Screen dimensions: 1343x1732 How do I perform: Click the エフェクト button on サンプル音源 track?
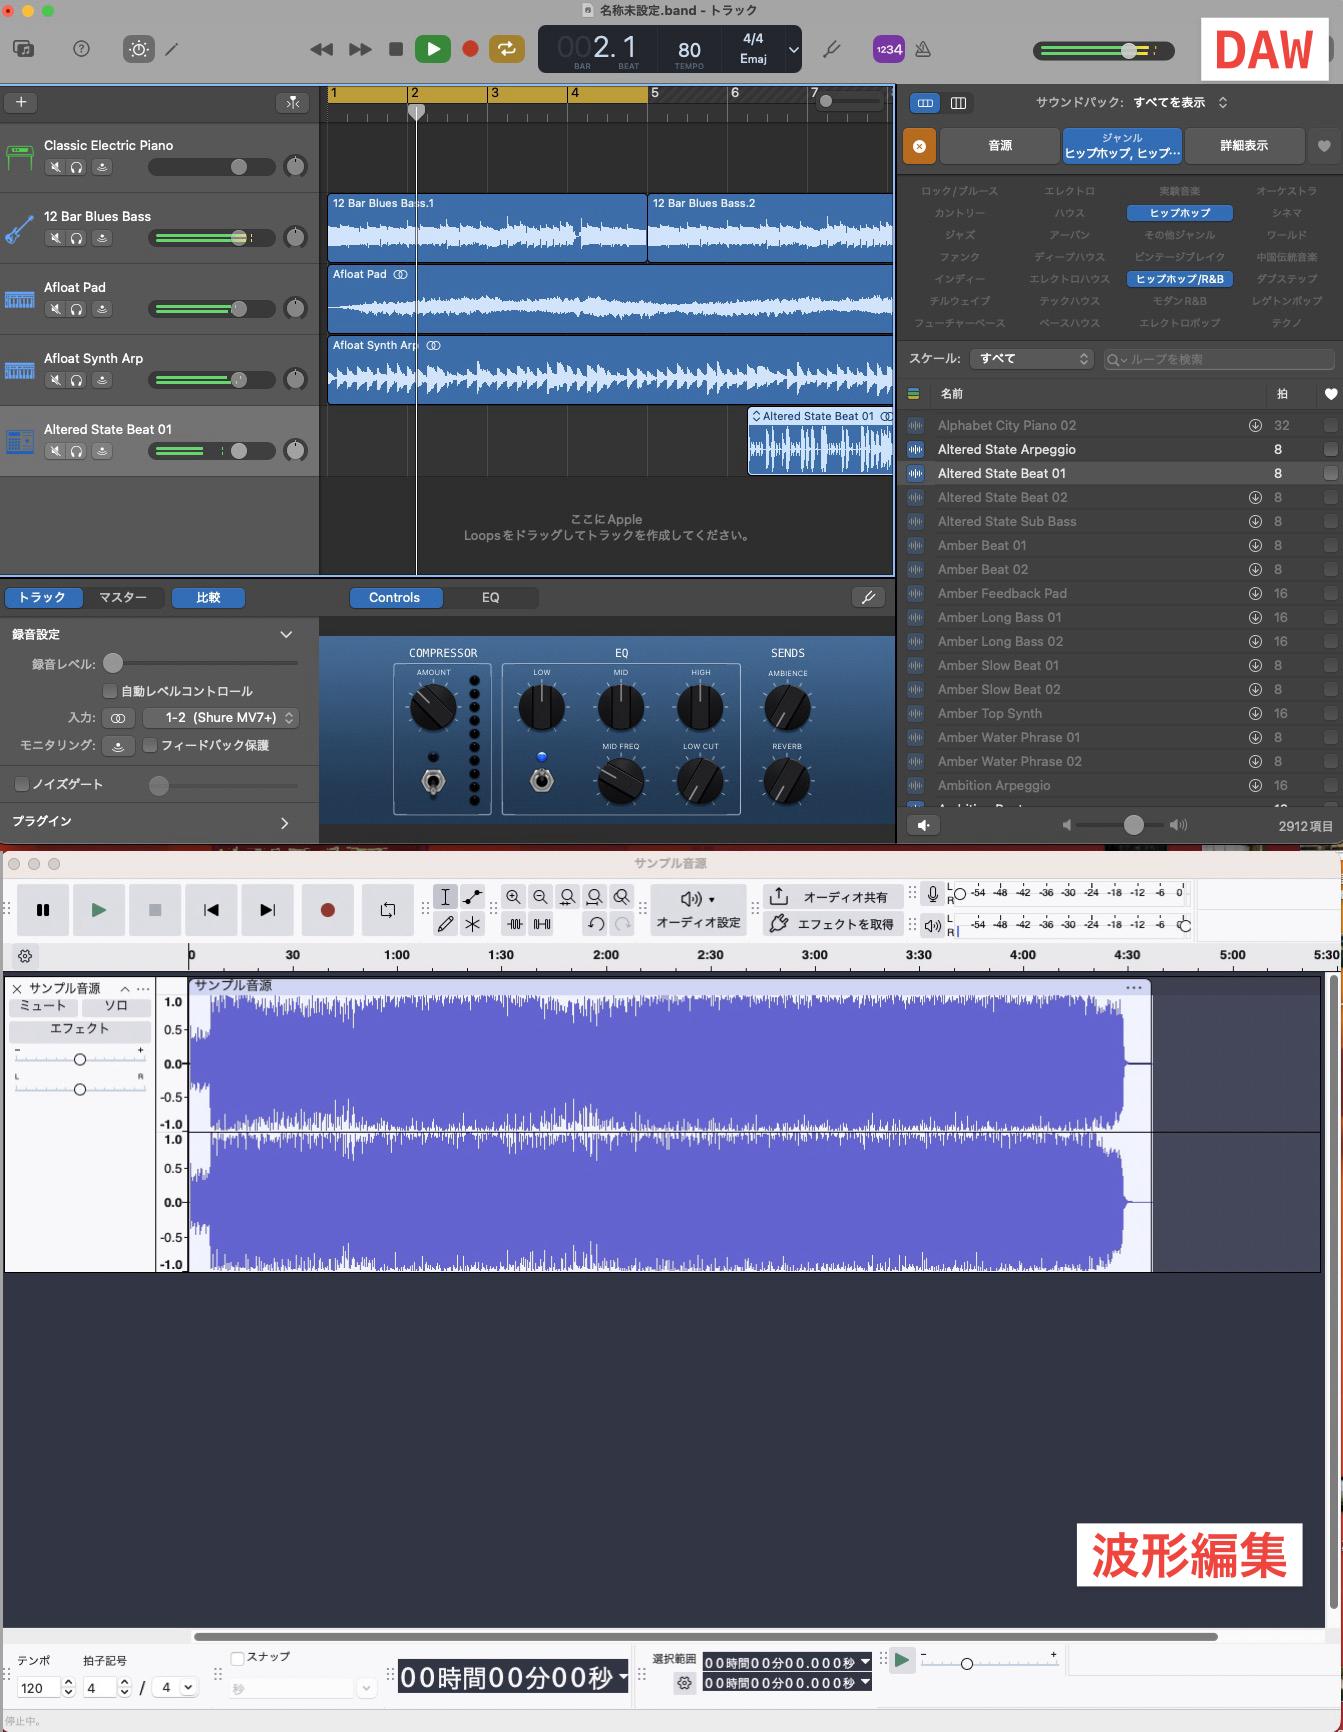[x=79, y=1029]
